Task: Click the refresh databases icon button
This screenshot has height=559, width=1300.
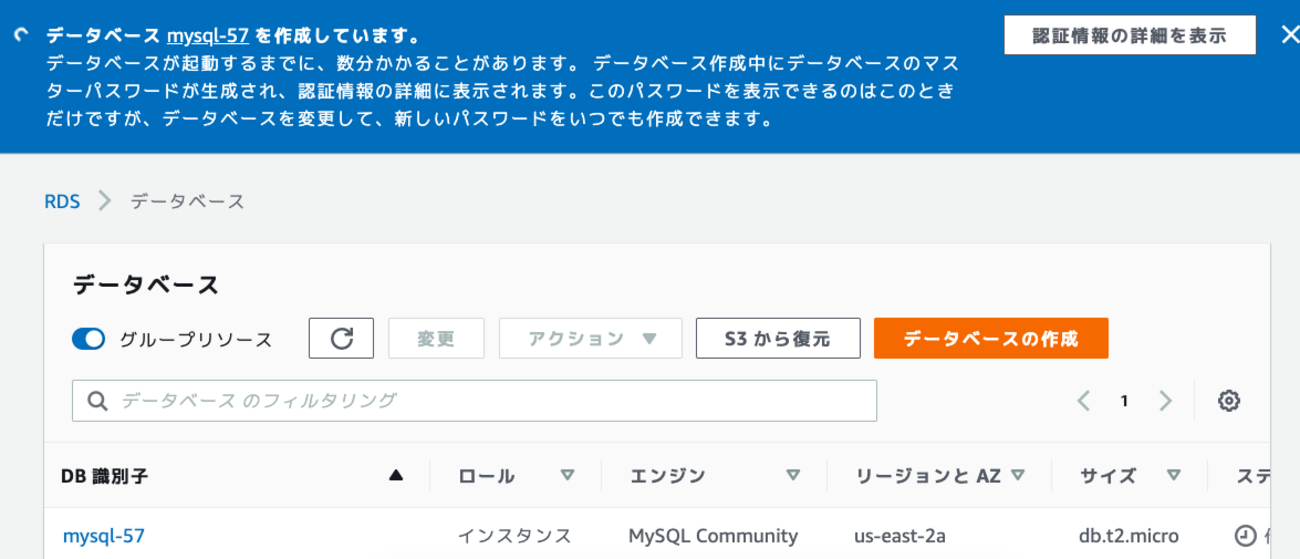Action: pyautogui.click(x=341, y=338)
